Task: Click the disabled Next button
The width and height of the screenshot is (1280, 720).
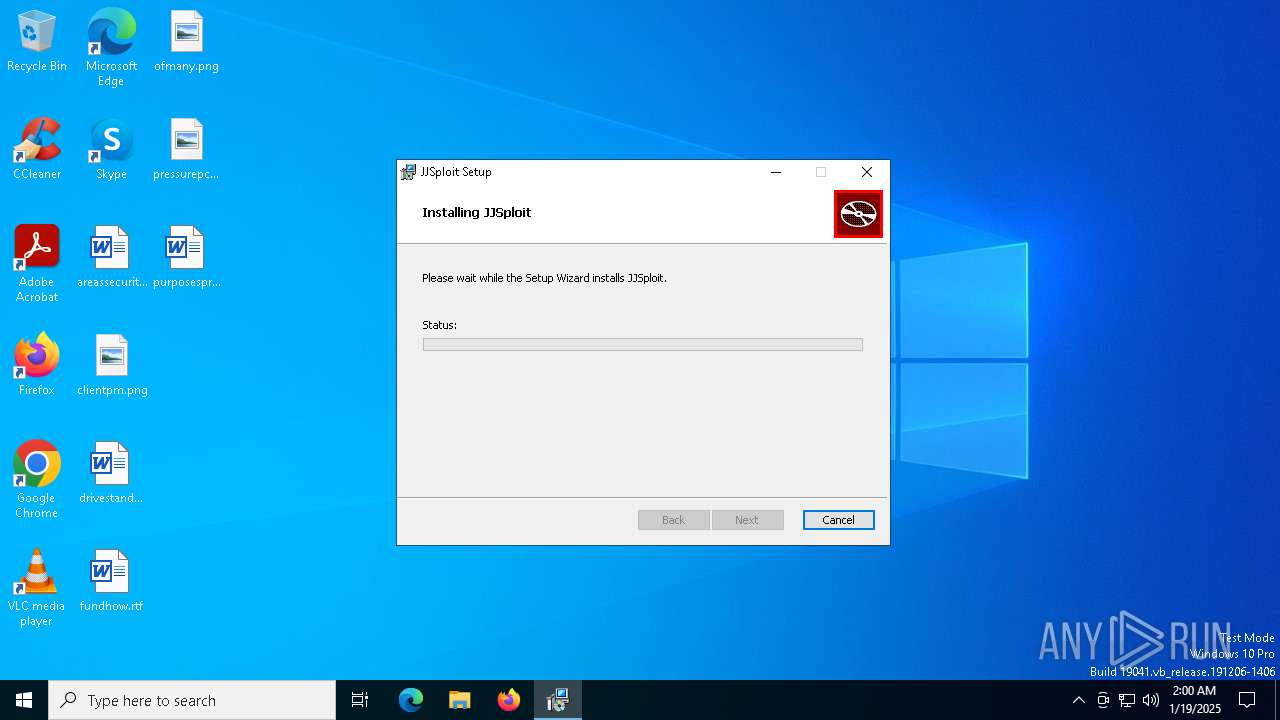Action: [x=747, y=520]
